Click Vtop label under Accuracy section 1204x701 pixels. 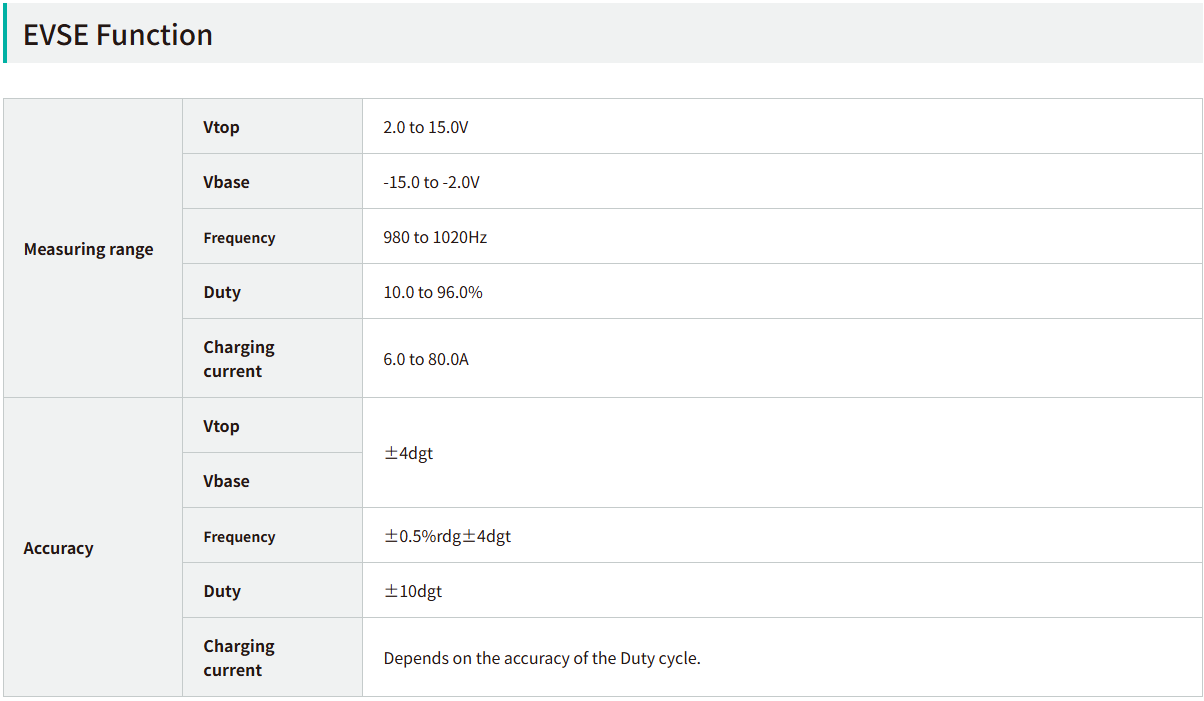tap(222, 426)
